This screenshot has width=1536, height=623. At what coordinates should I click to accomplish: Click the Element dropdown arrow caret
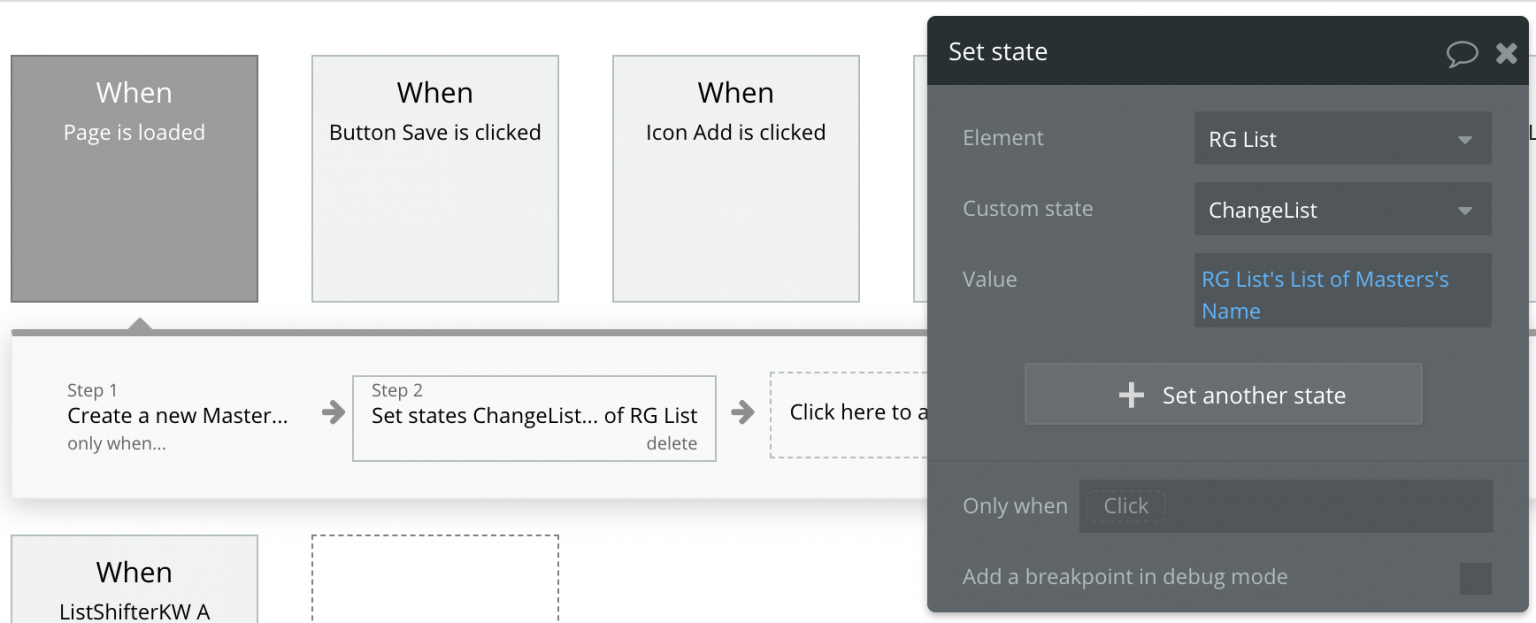click(1465, 140)
